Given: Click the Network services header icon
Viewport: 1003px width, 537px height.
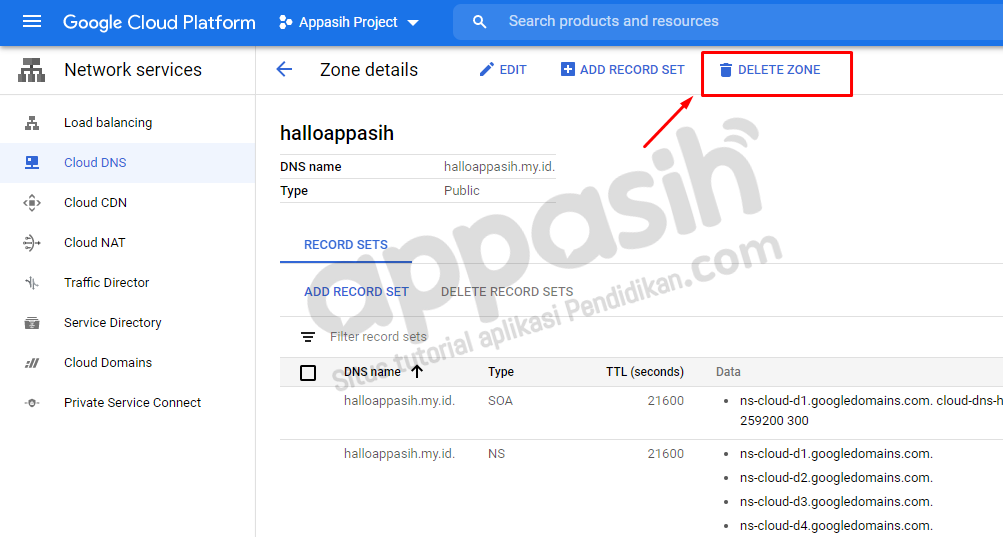Looking at the screenshot, I should [31, 70].
